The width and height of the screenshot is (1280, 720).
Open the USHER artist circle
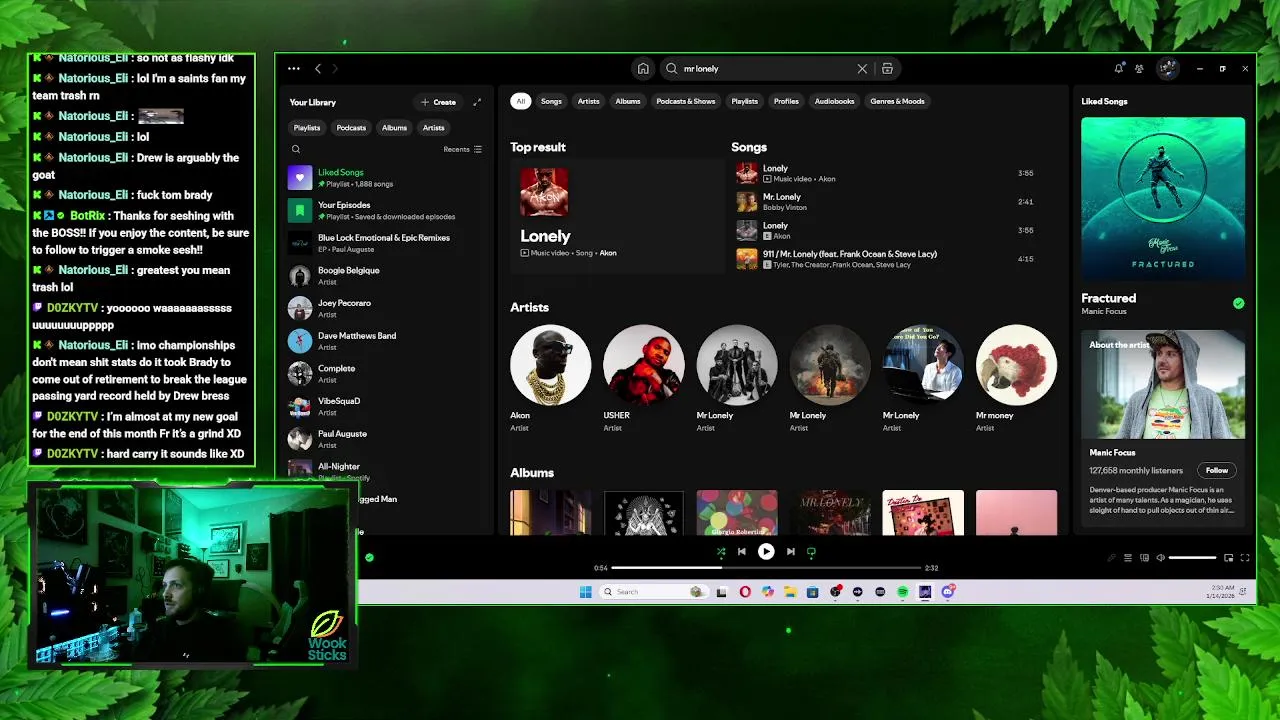coord(643,365)
